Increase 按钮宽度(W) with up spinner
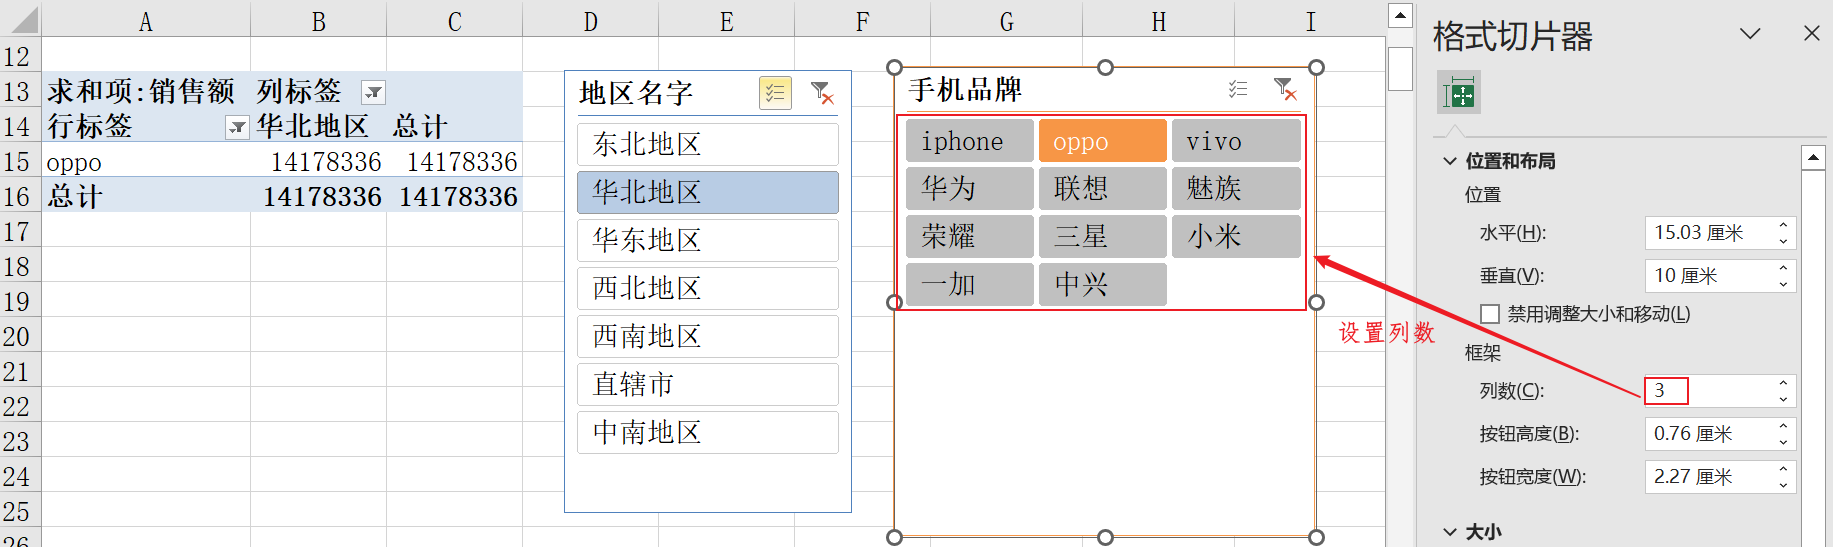The width and height of the screenshot is (1833, 547). pyautogui.click(x=1783, y=469)
